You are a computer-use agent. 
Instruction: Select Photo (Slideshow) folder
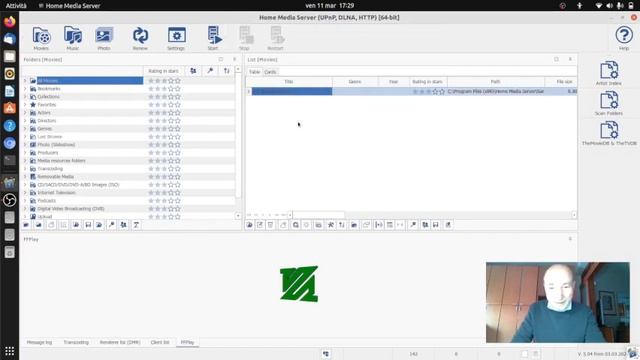56,145
